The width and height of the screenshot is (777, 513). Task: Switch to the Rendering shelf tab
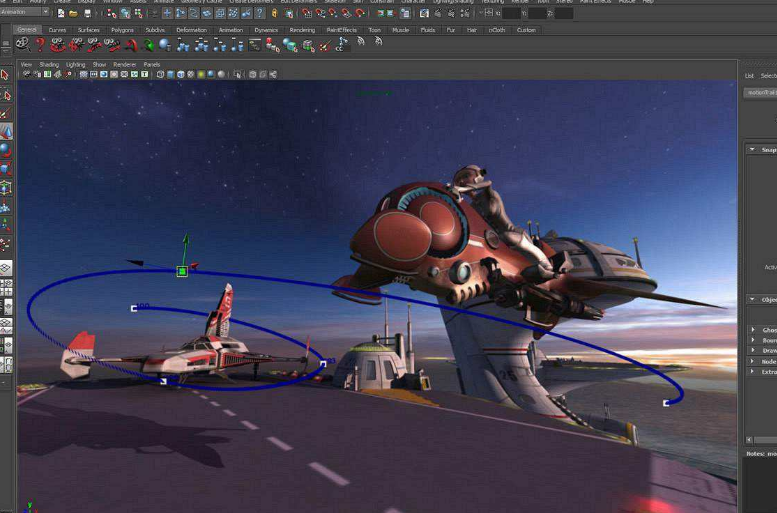click(302, 30)
